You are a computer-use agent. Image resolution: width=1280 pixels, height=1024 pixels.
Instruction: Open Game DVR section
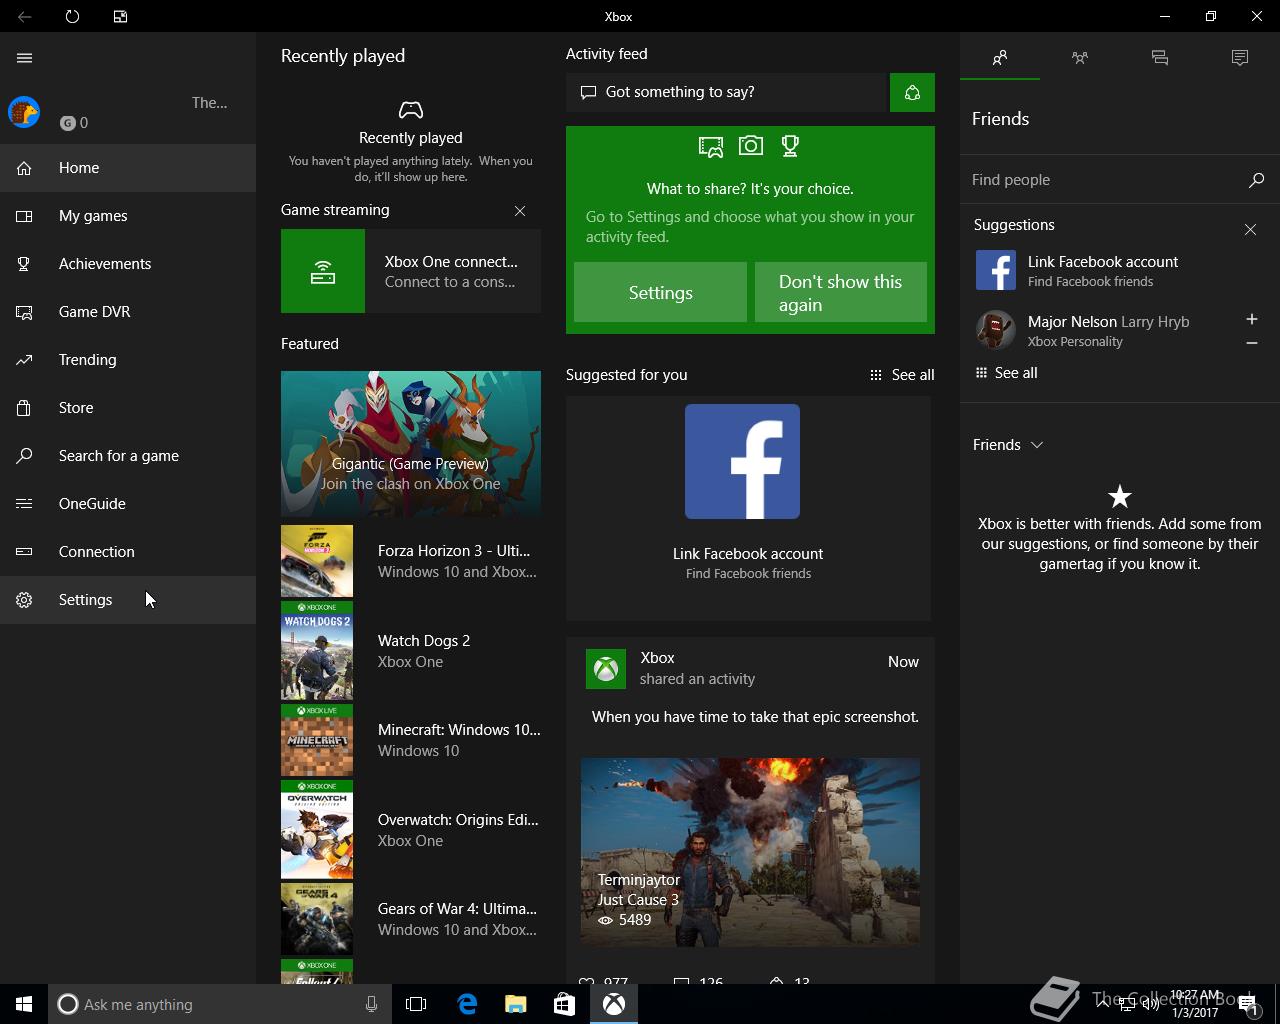tap(128, 312)
